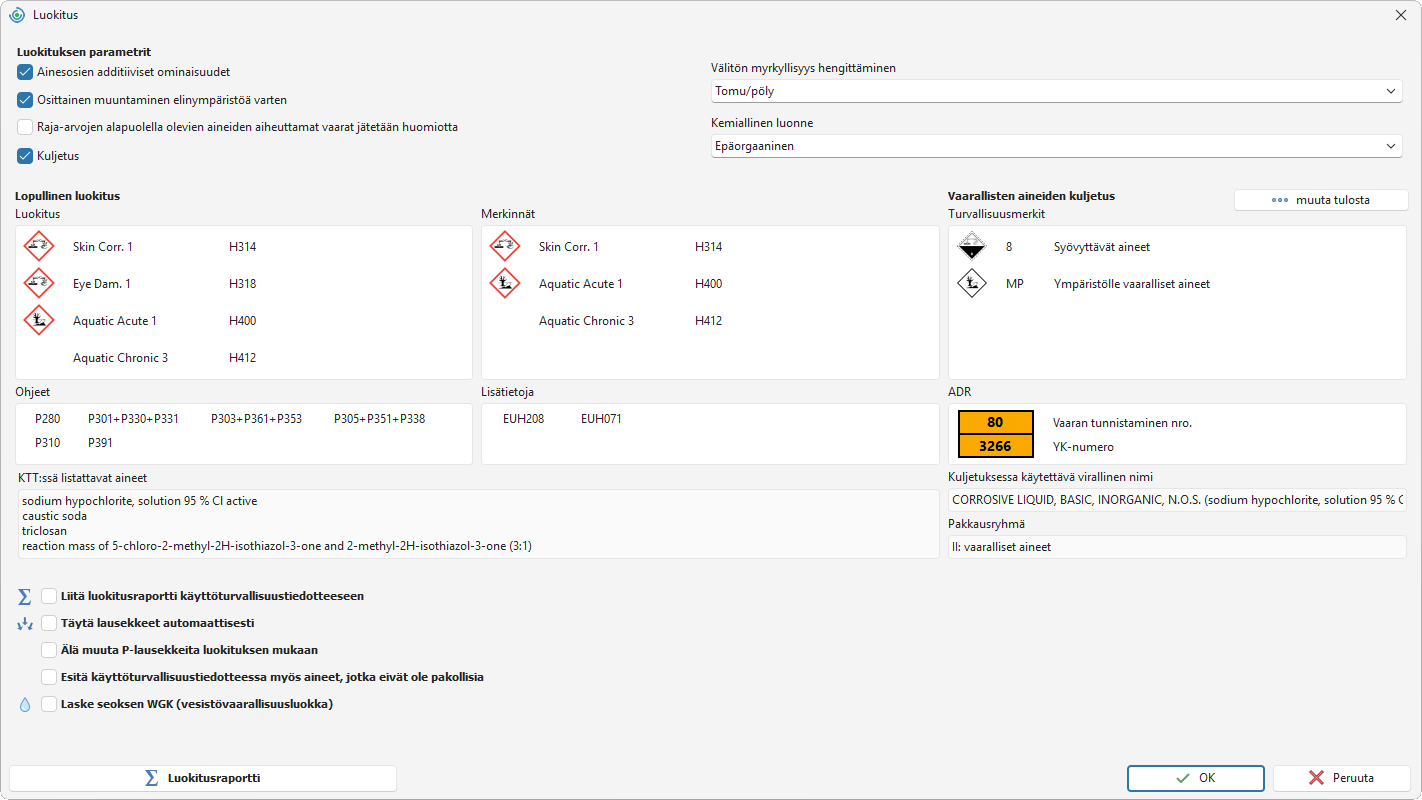Check Laske seoksen WGK option
Screen dimensions: 1422x800
[49, 704]
